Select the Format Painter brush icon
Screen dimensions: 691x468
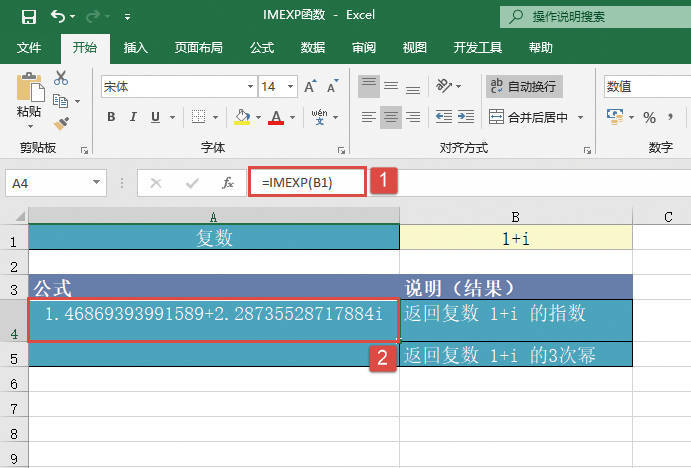61,123
